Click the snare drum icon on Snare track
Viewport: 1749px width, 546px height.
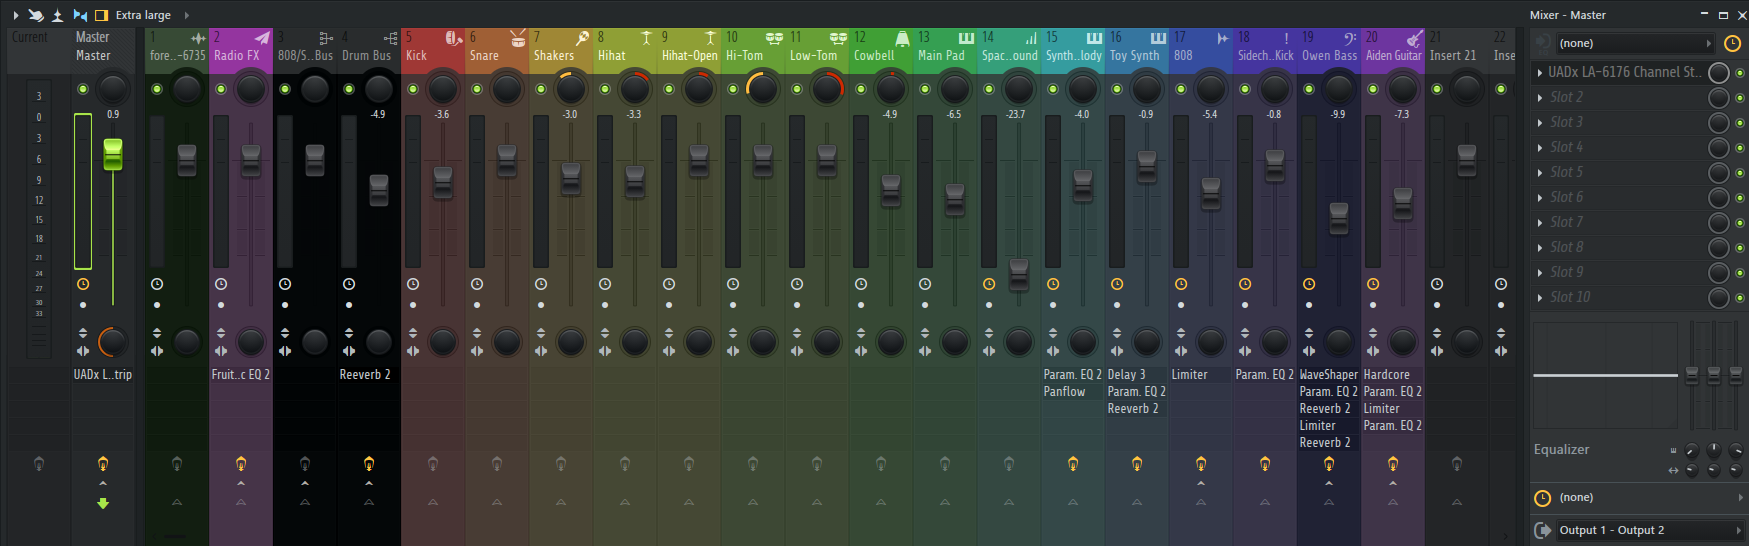[x=518, y=38]
